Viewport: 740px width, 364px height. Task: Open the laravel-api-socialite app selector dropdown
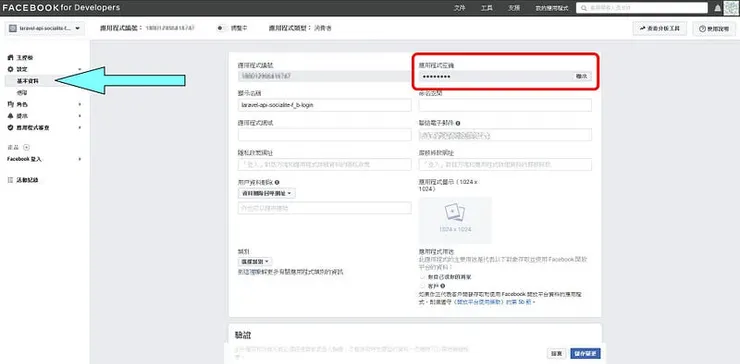coord(45,28)
